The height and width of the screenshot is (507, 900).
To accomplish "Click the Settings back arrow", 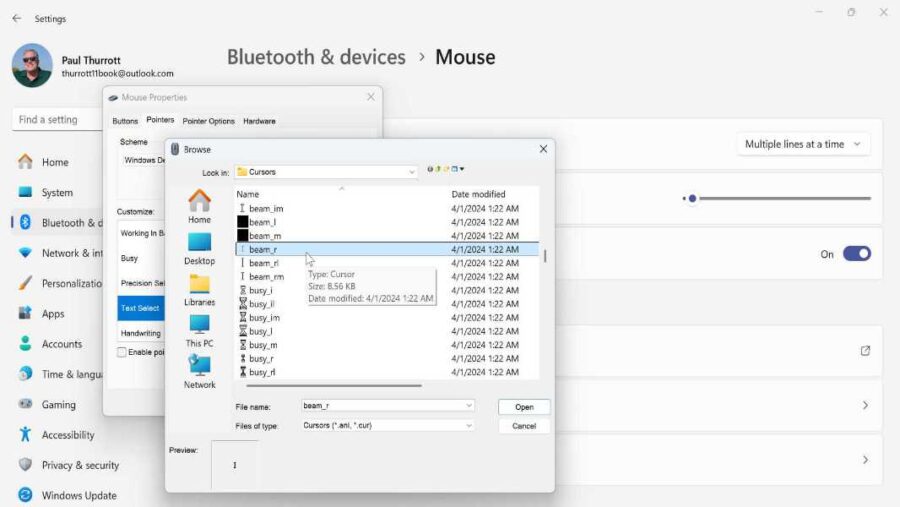I will pos(16,18).
